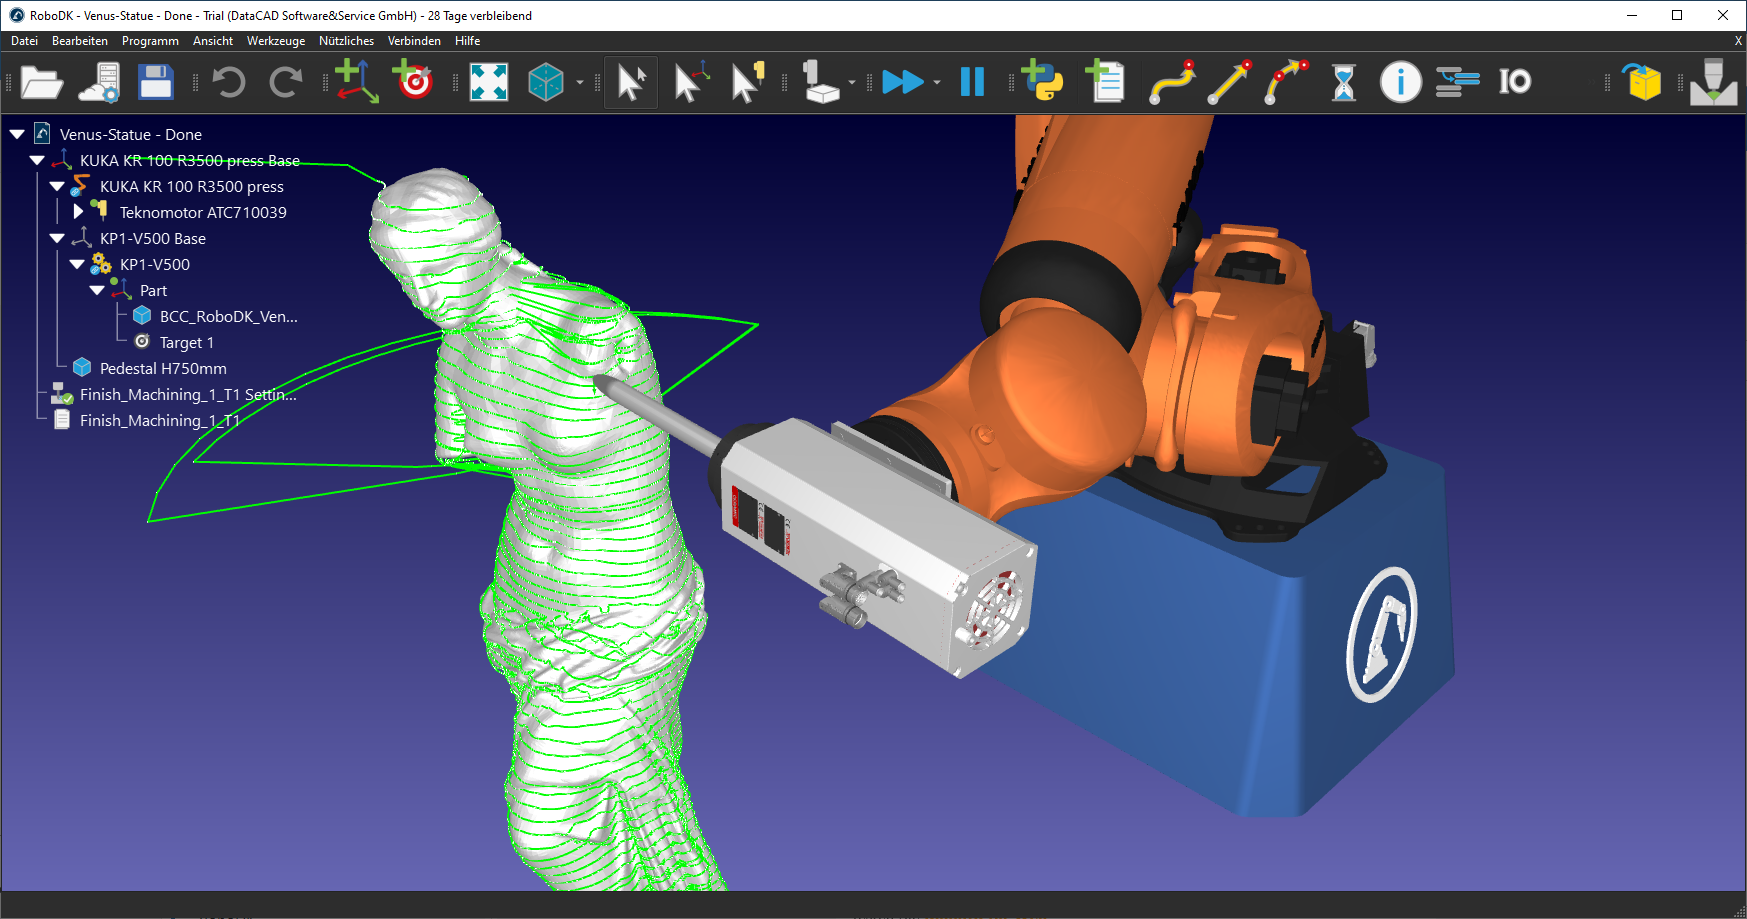Create a new target using the bullseye icon

coord(412,82)
